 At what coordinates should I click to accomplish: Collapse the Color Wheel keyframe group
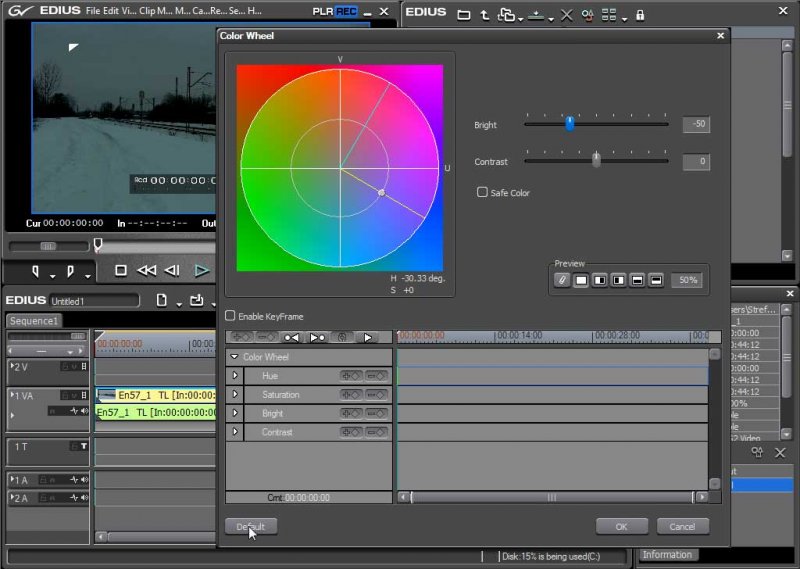tap(234, 357)
